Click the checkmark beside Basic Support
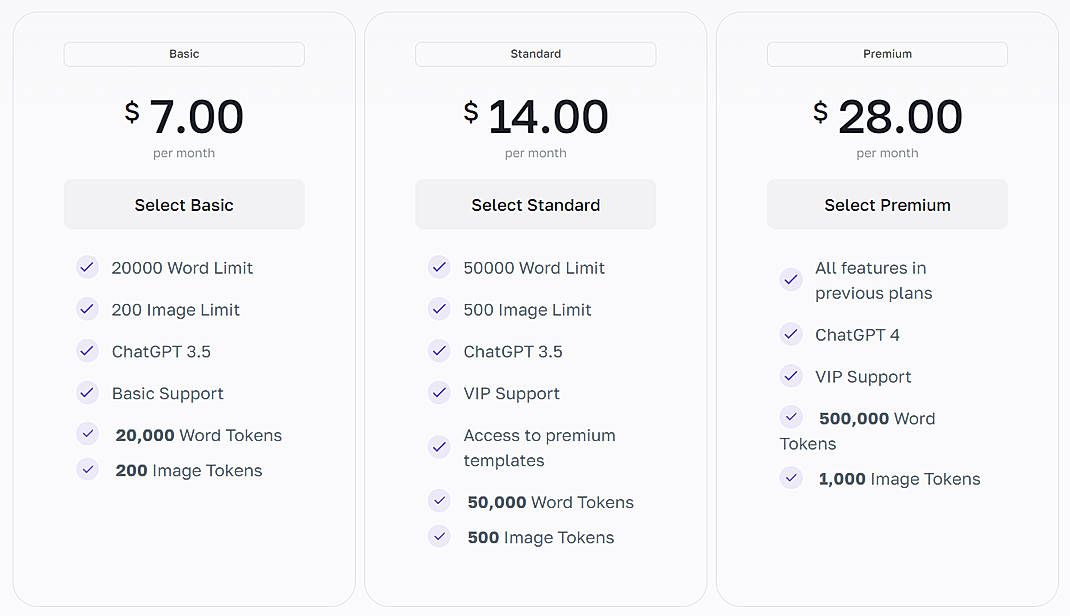Screen dimensions: 1070x616 [x=87, y=393]
